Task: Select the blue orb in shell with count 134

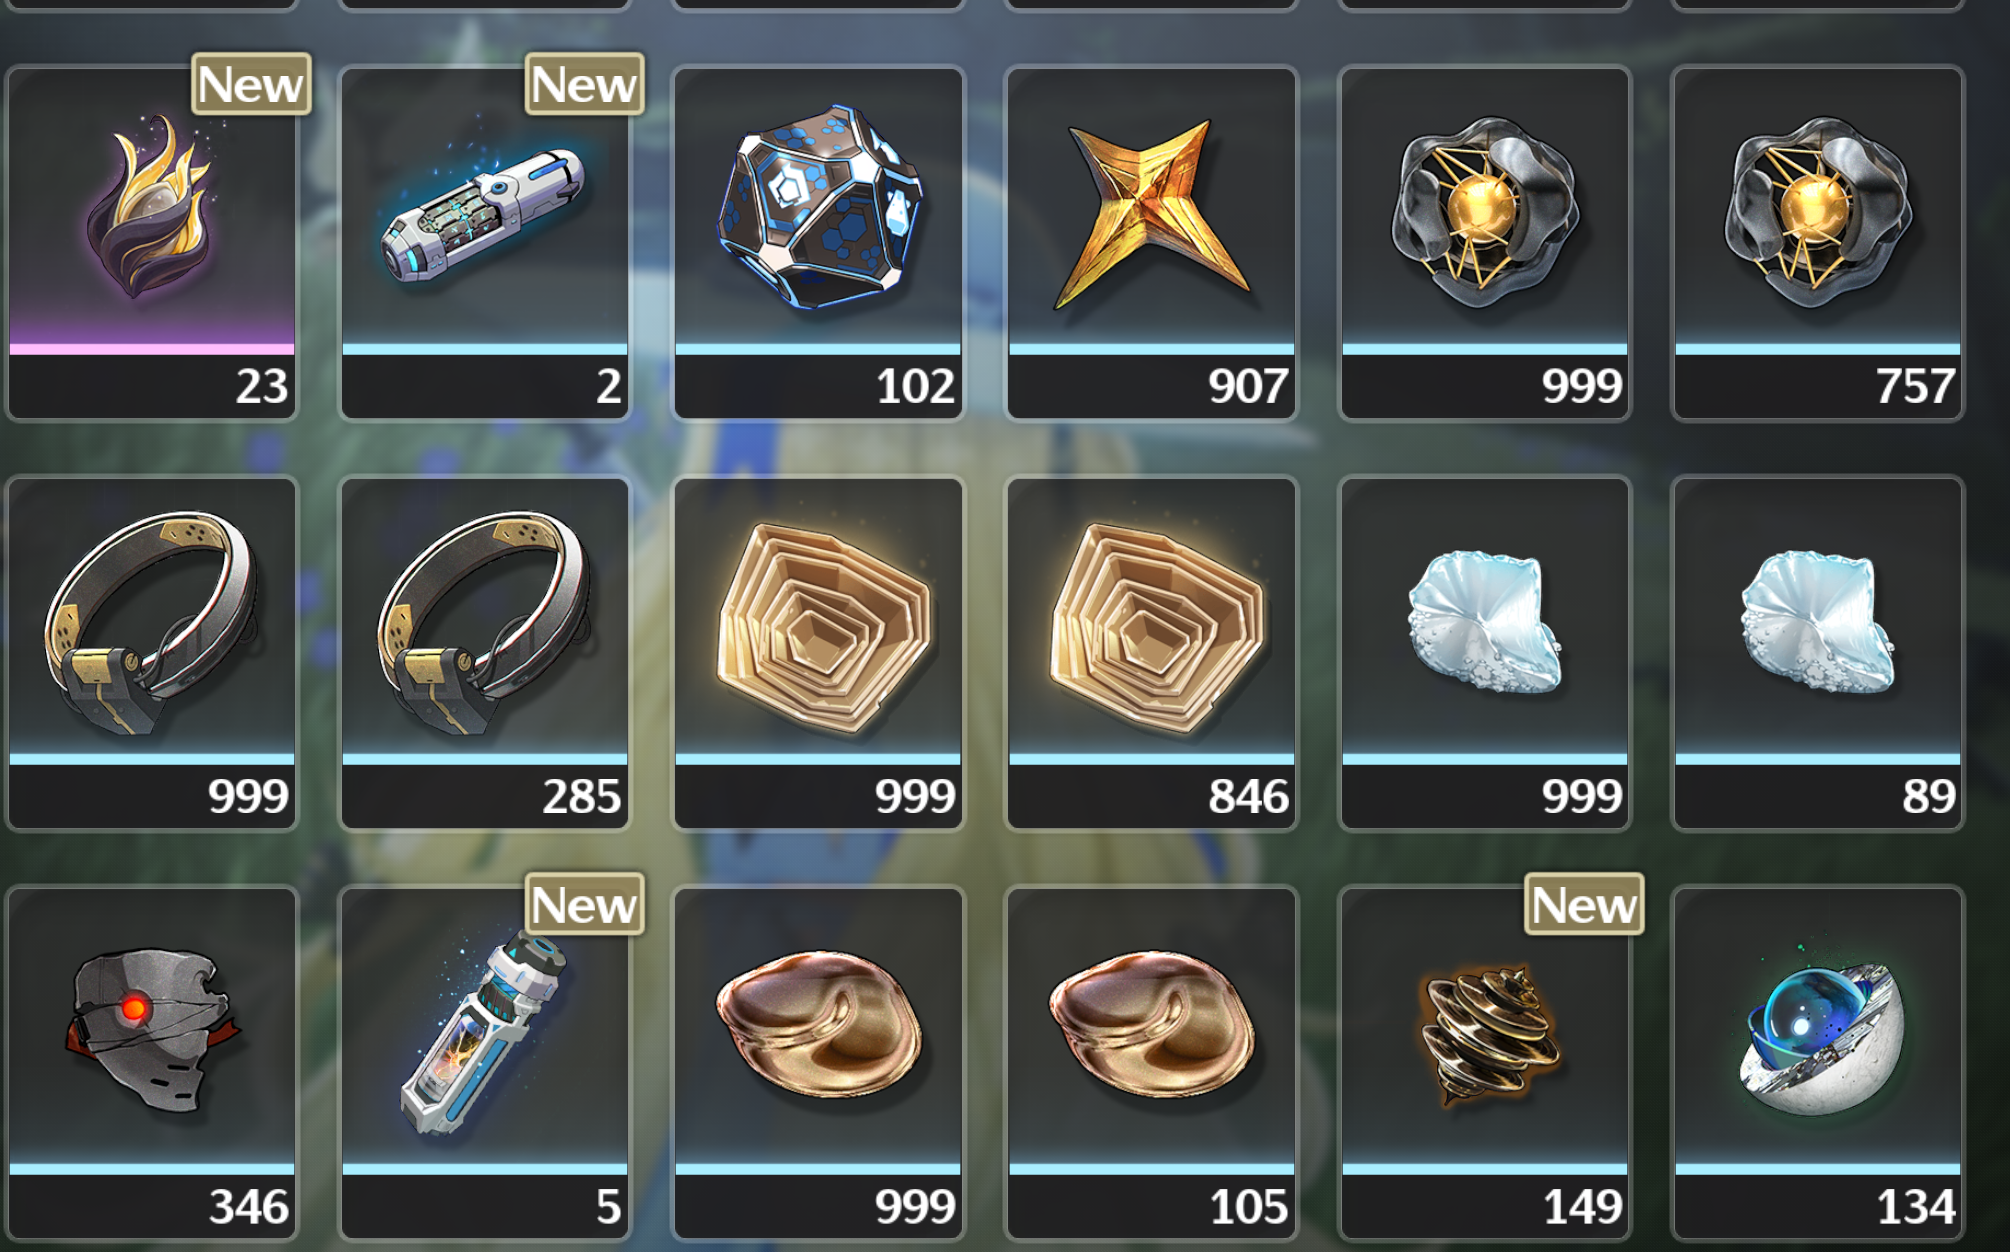Action: coord(1818,1063)
